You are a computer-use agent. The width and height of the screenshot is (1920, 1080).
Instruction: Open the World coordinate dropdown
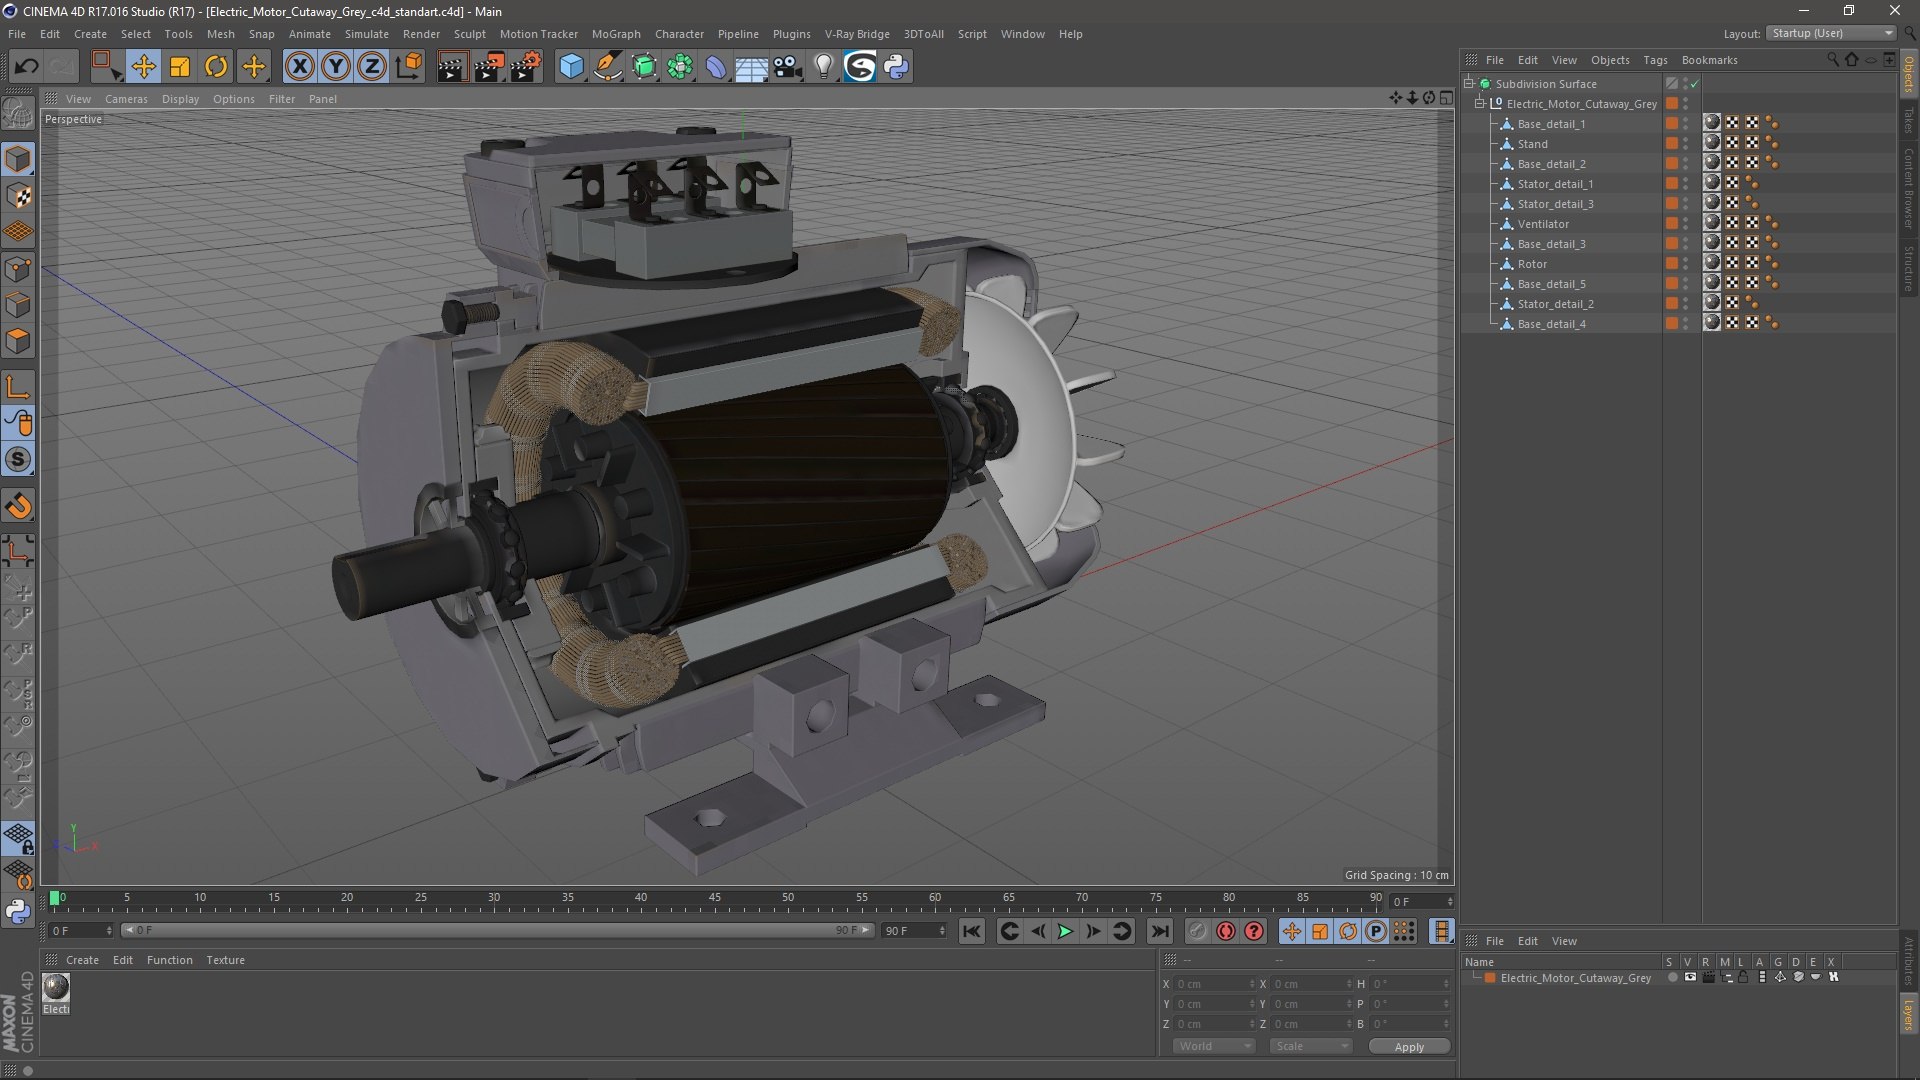[x=1214, y=1046]
